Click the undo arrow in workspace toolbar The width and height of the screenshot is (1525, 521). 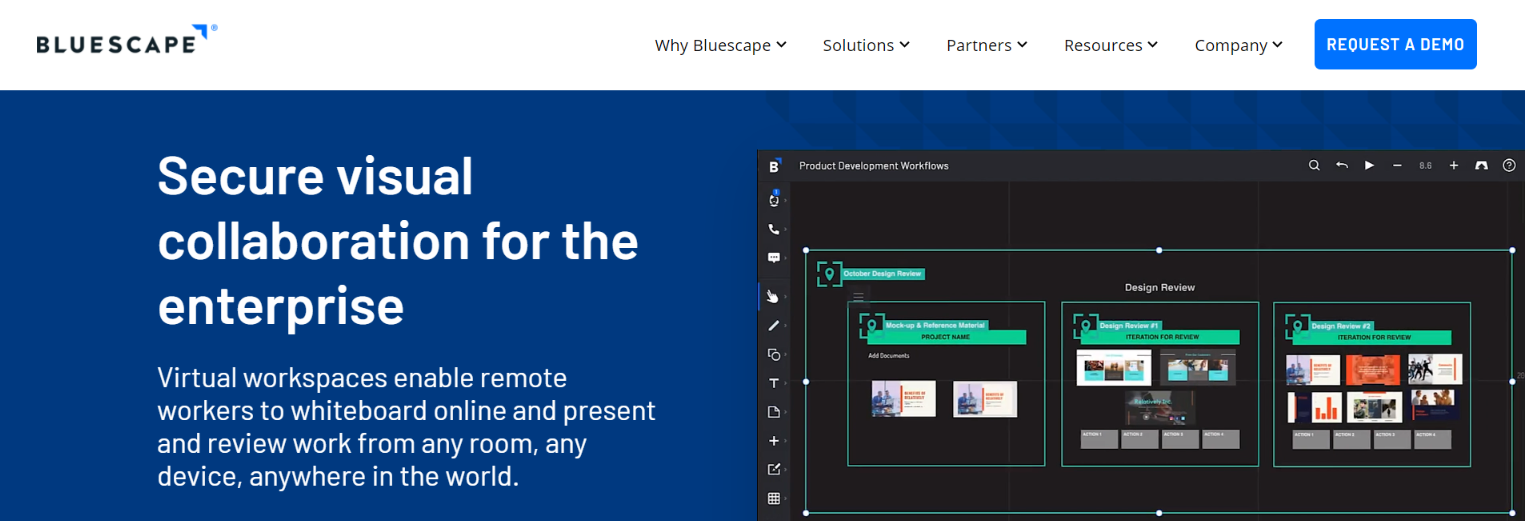[1342, 165]
